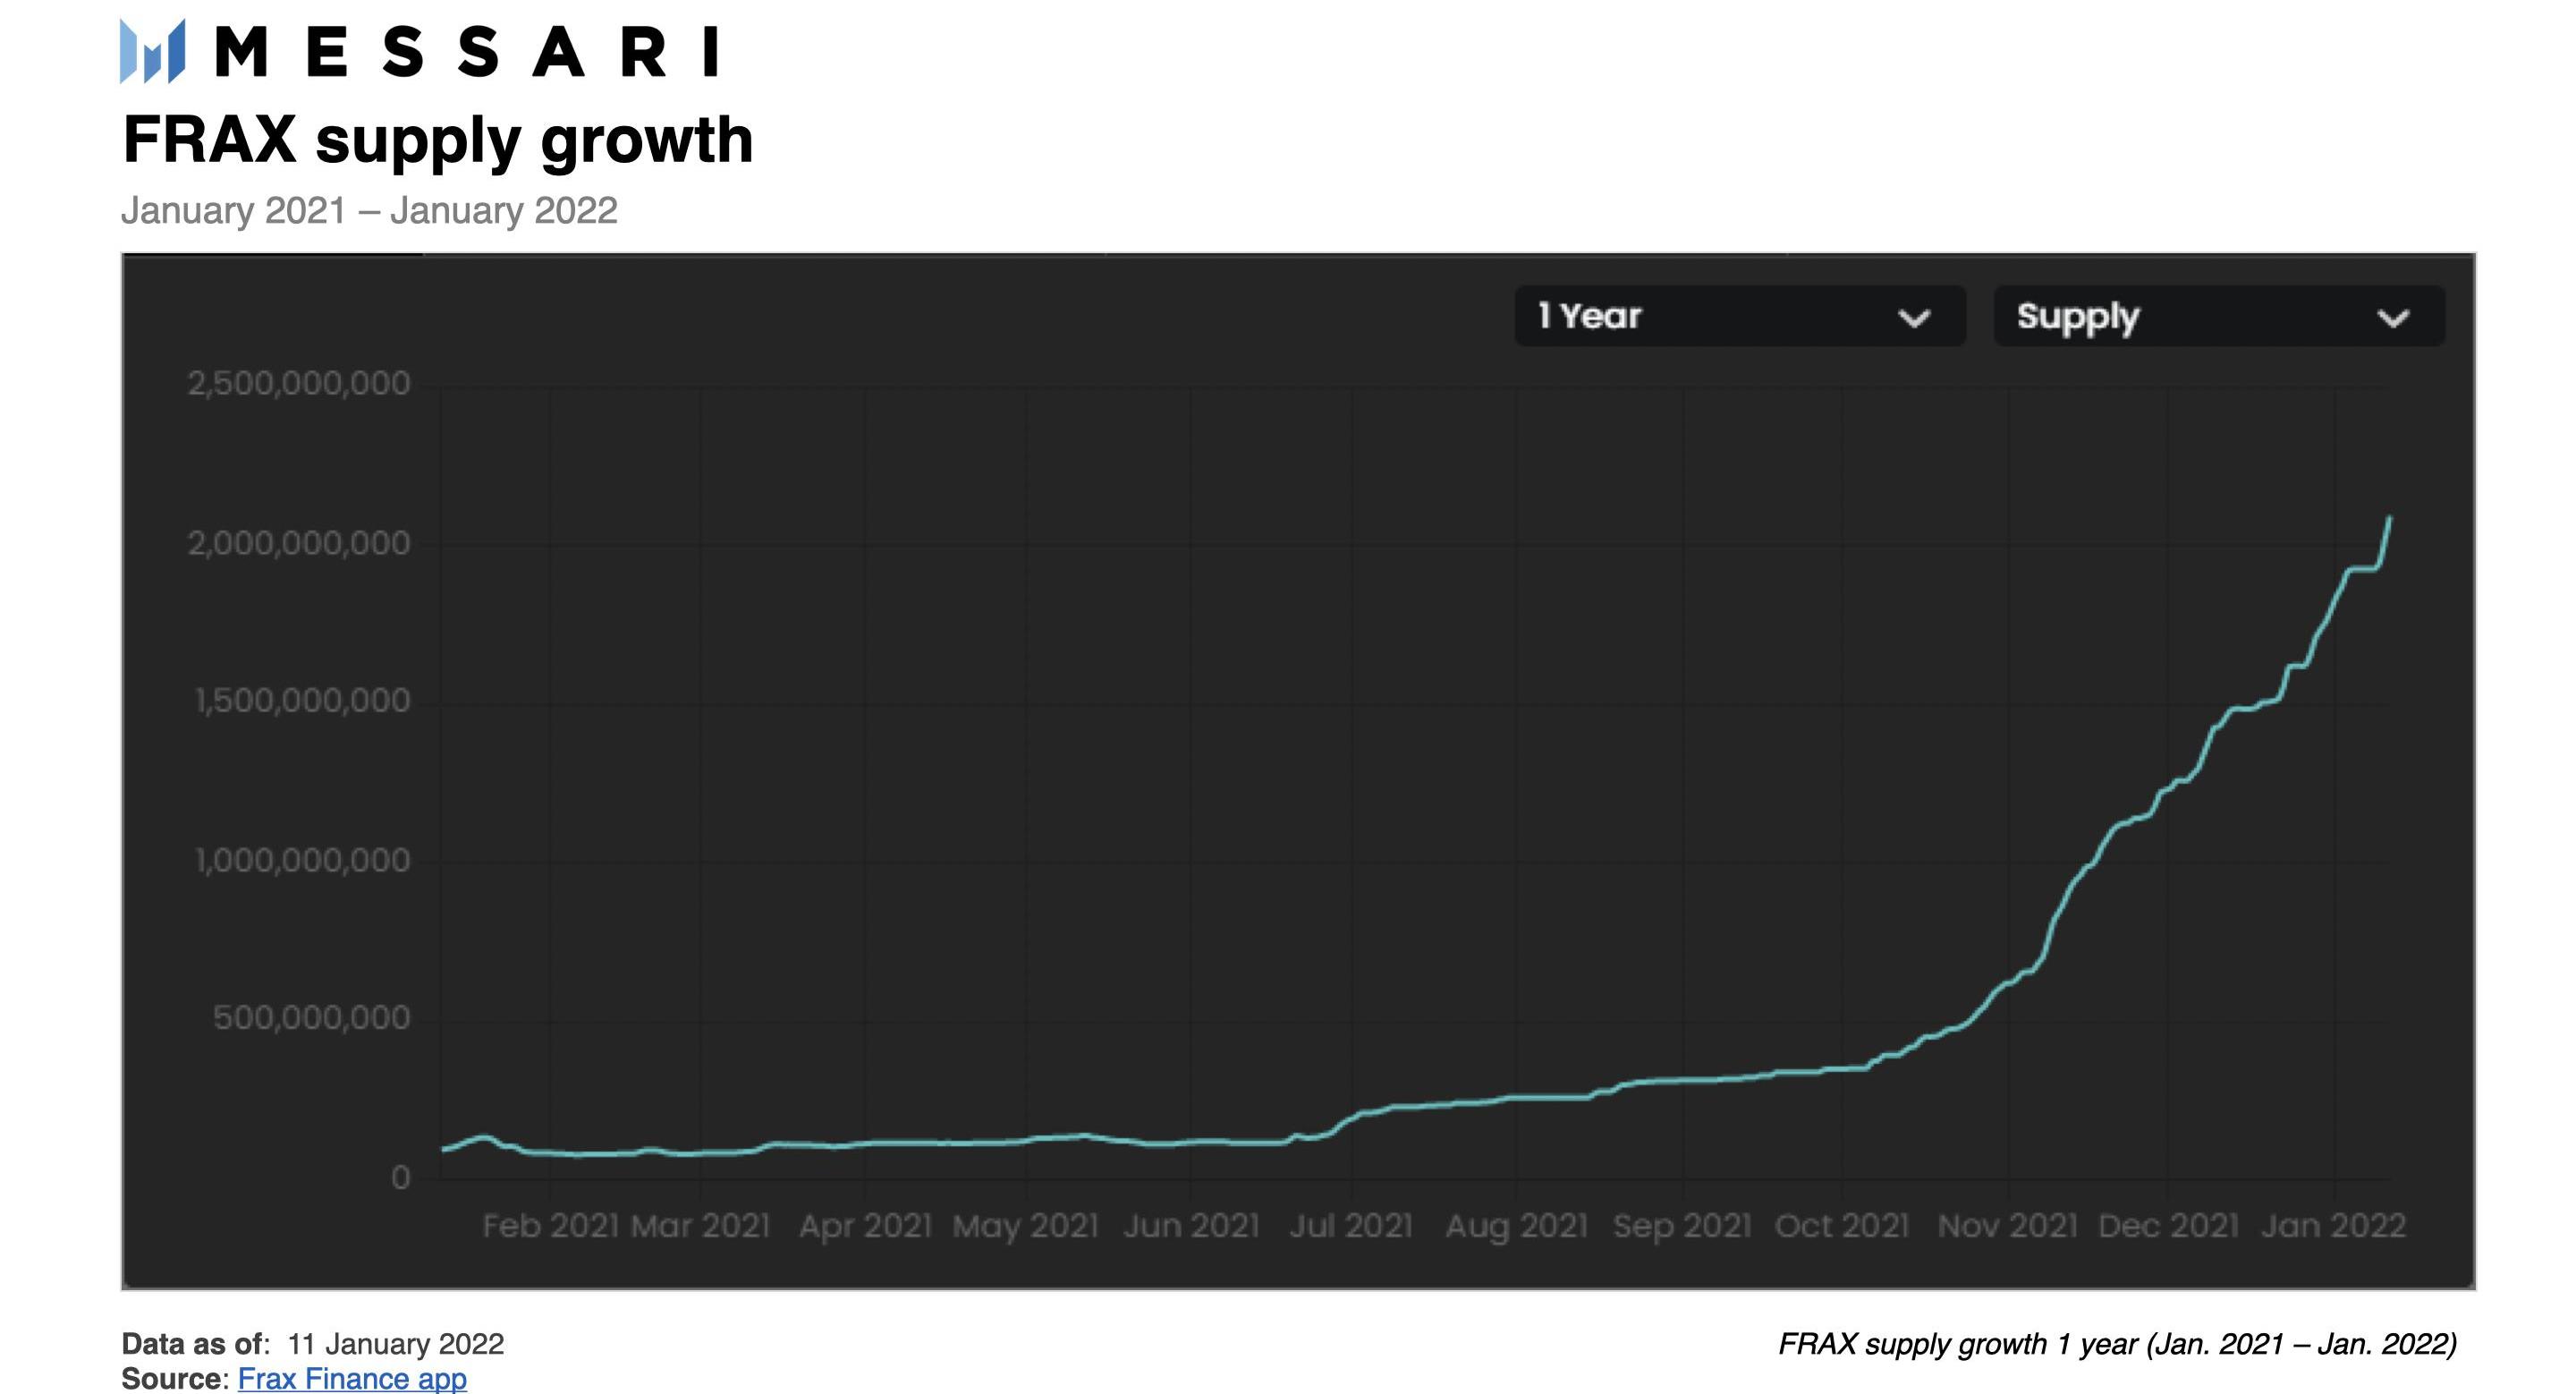
Task: Click the peak of the supply line
Action: [x=2389, y=518]
